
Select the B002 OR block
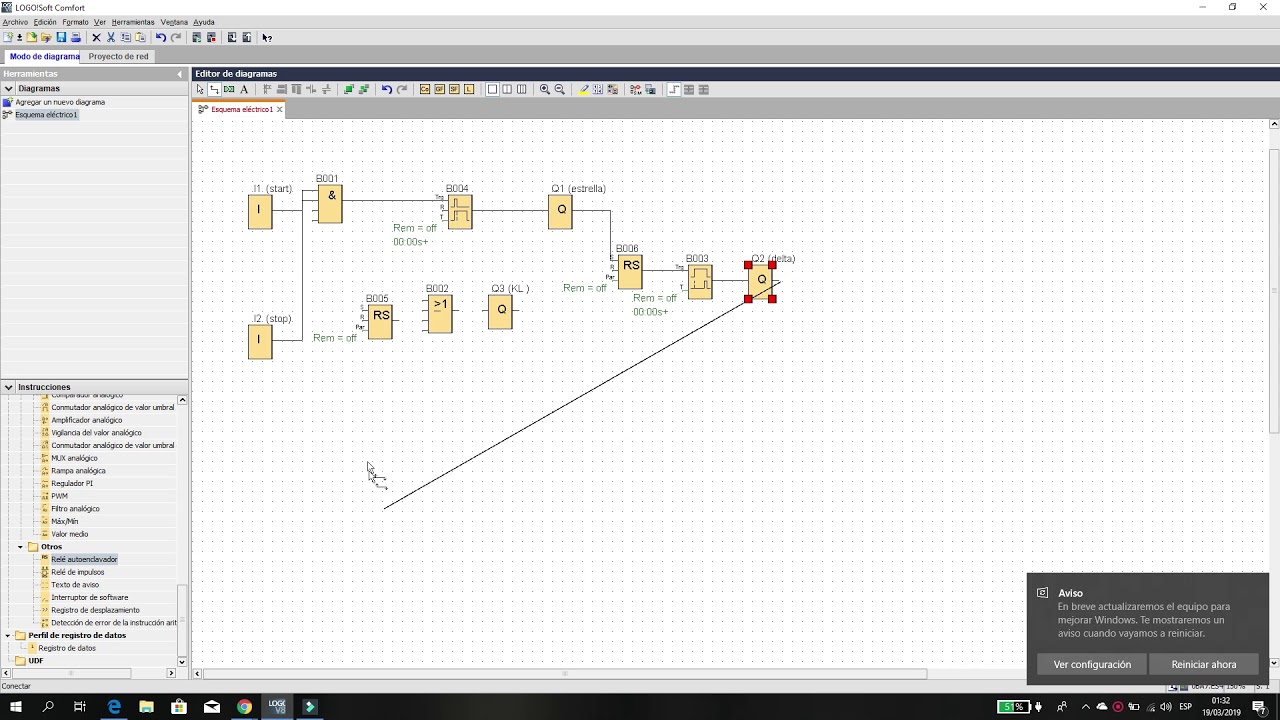(x=440, y=314)
